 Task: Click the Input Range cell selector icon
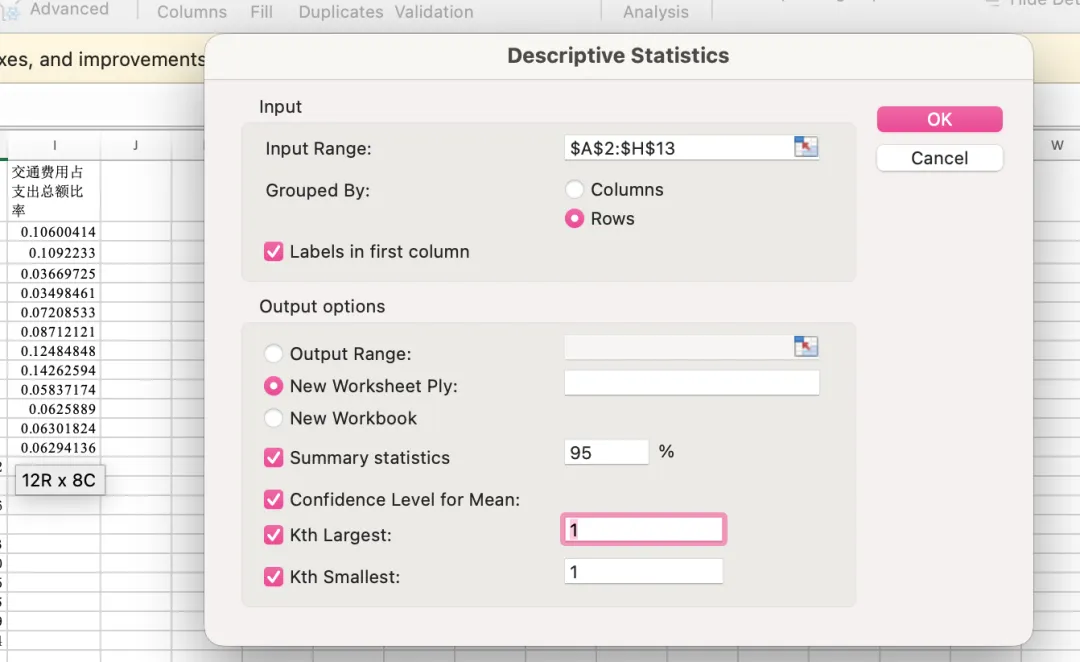coord(806,148)
